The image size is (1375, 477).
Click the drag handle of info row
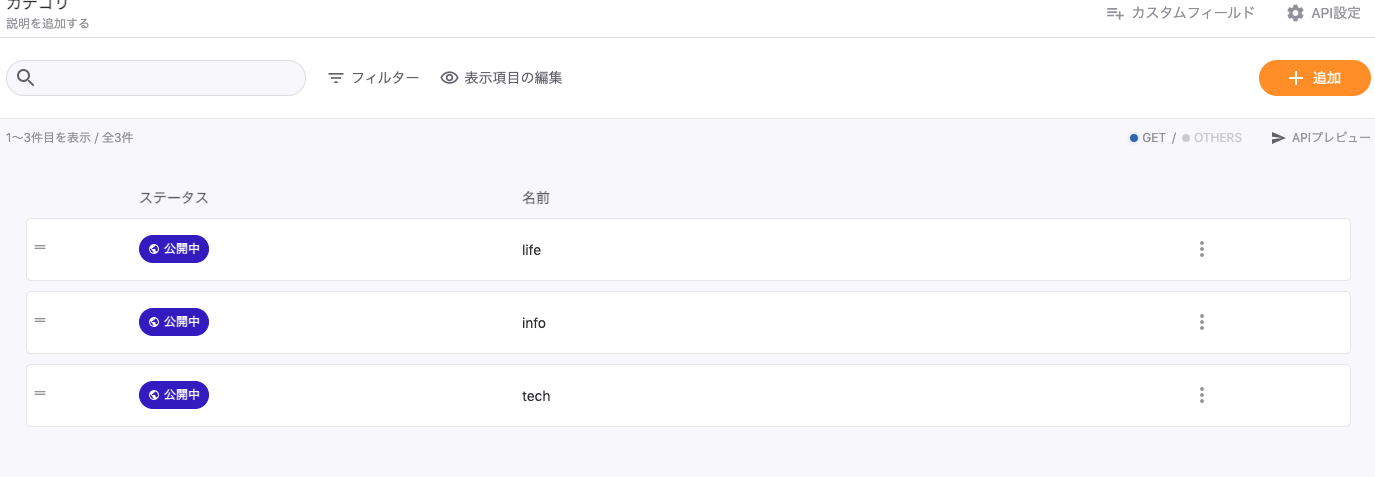[40, 320]
